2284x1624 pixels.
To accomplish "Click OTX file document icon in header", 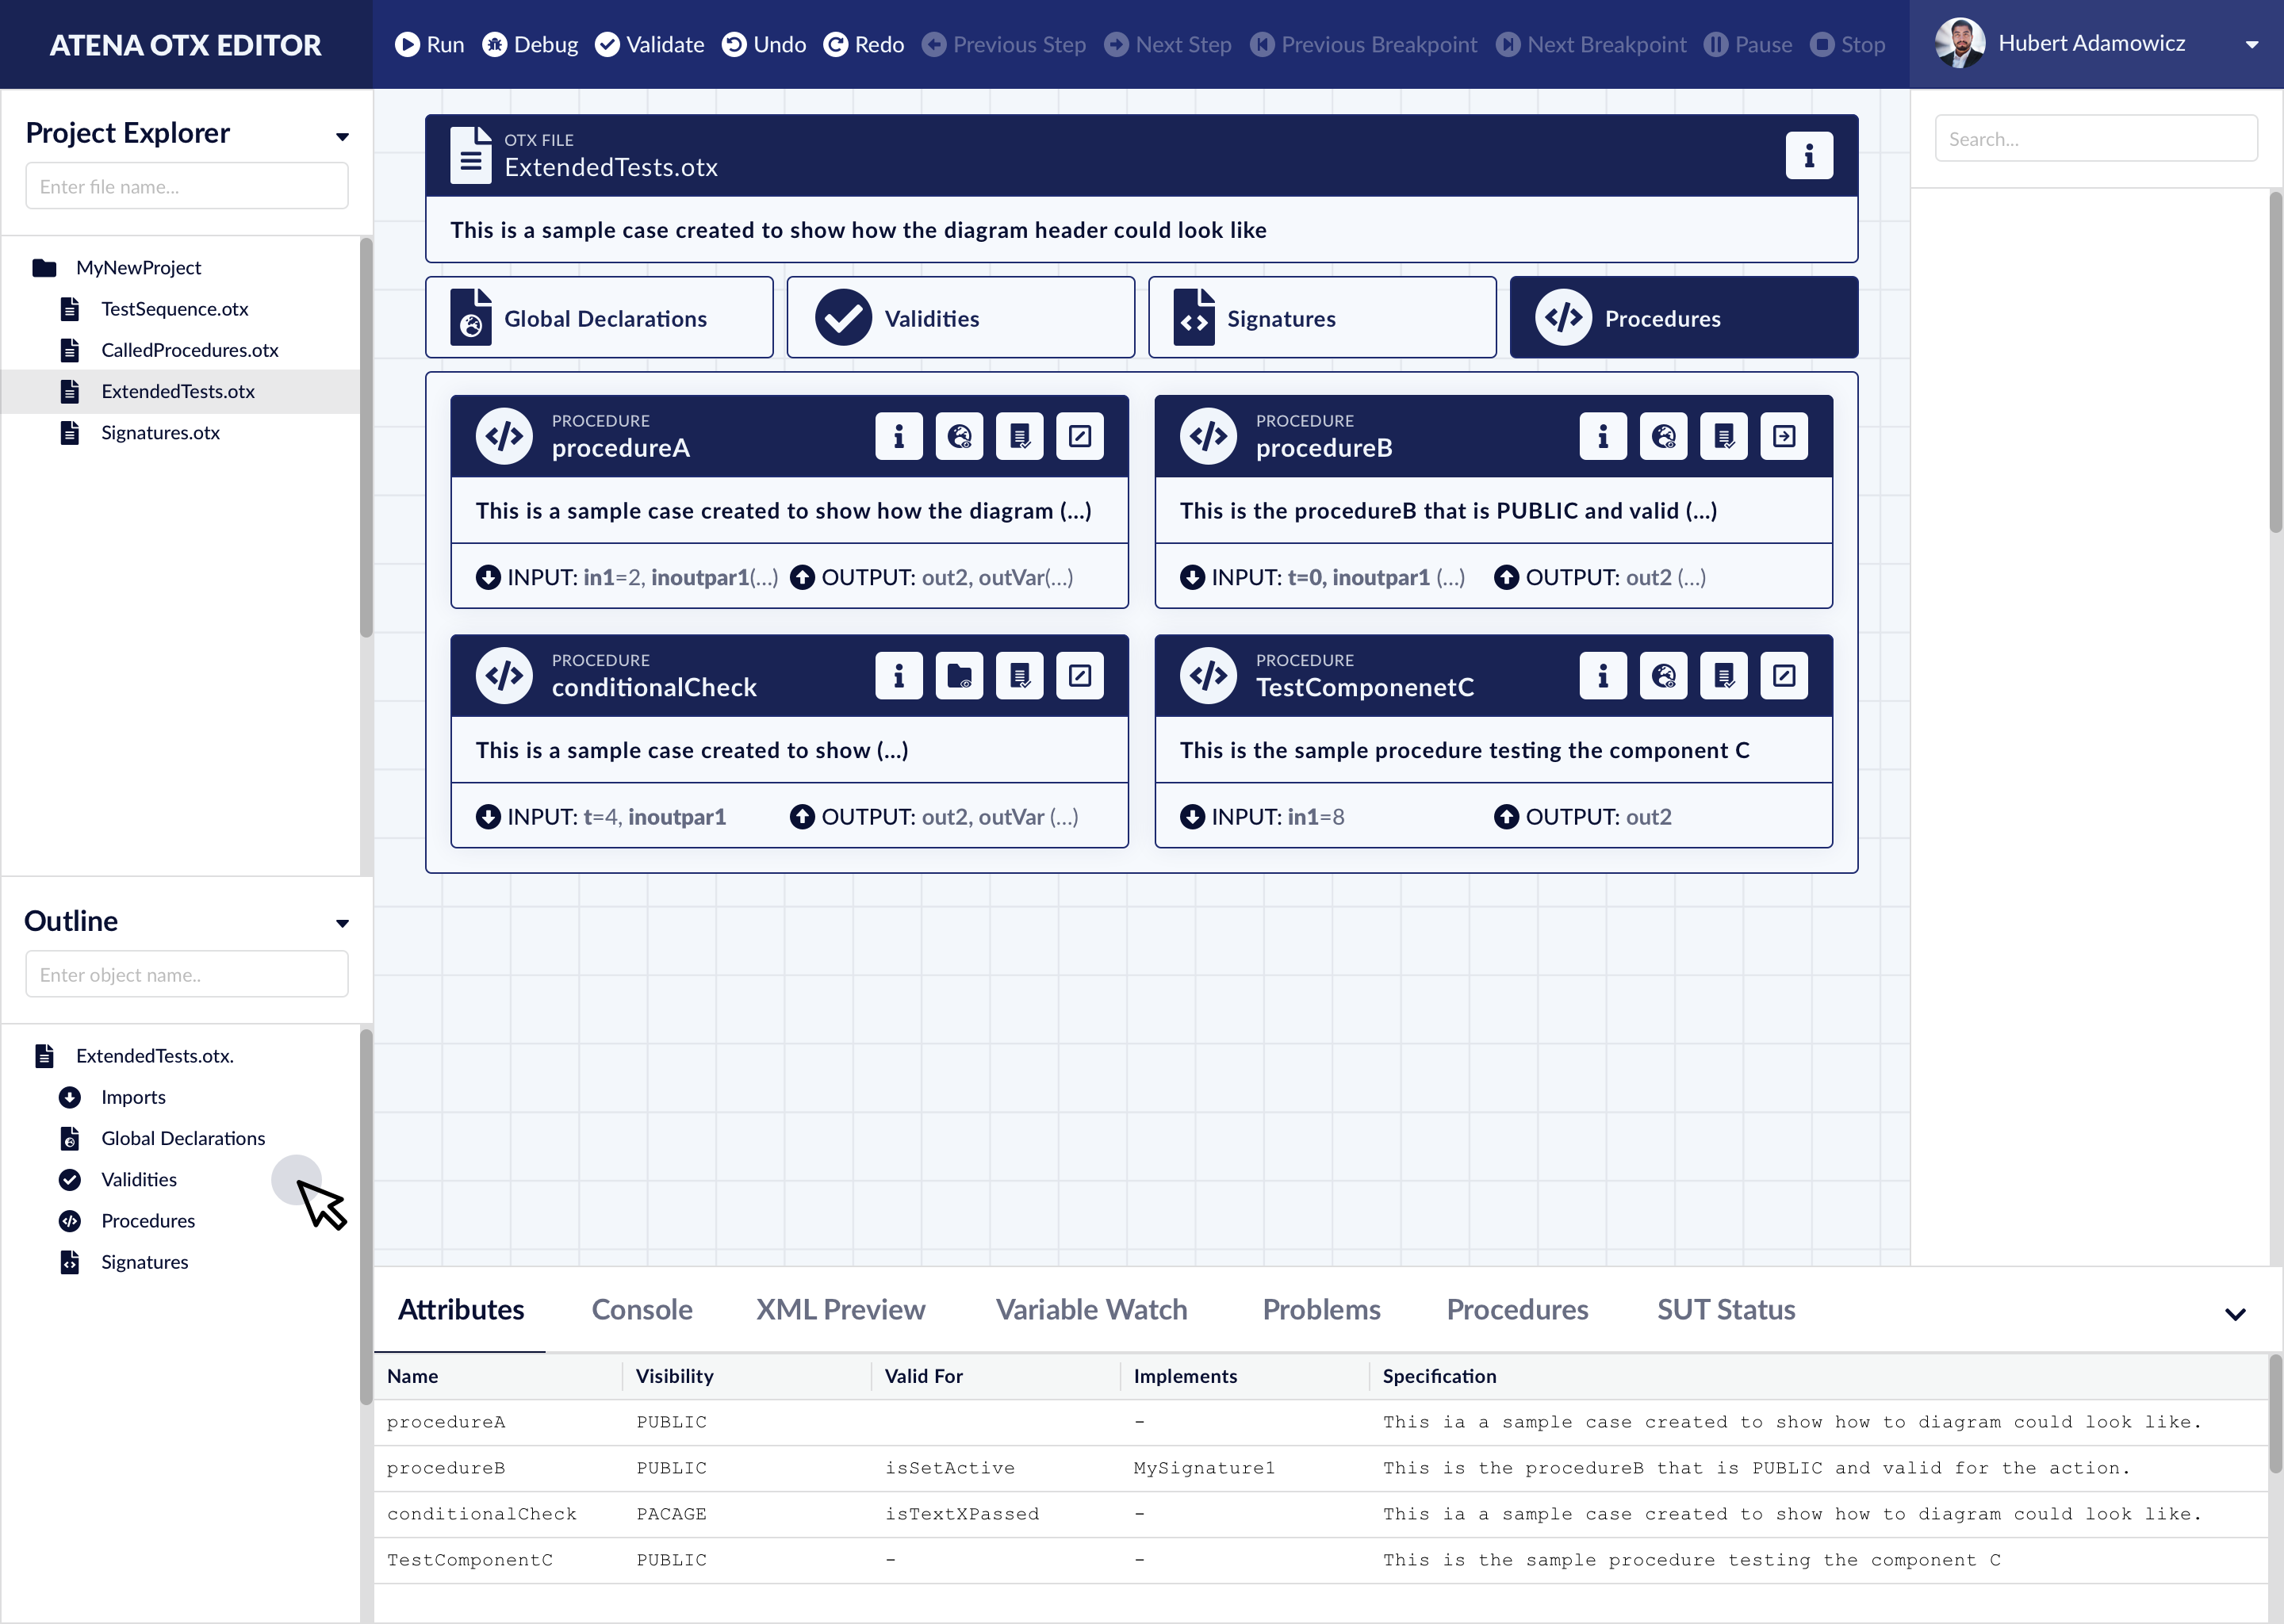I will tap(470, 155).
